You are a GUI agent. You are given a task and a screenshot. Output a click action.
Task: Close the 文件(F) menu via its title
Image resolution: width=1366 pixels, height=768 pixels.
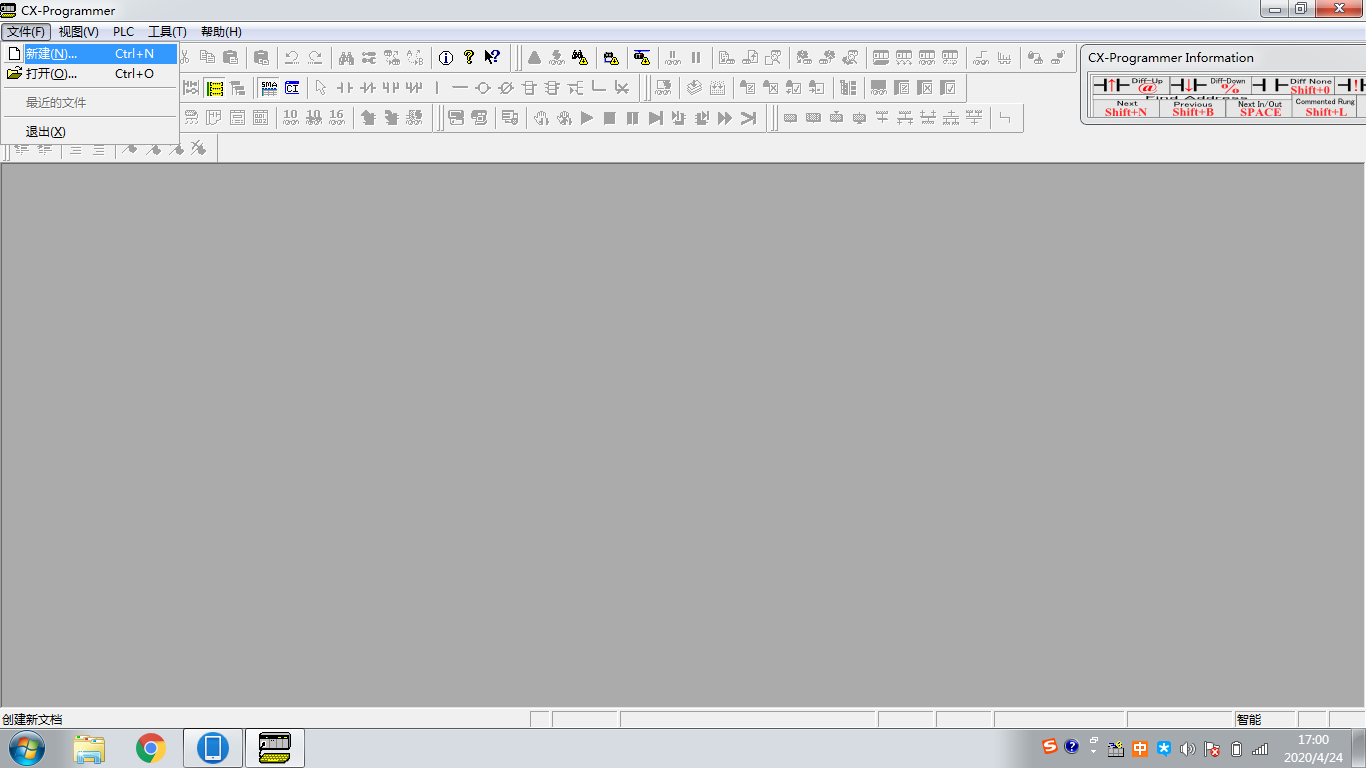(26, 32)
